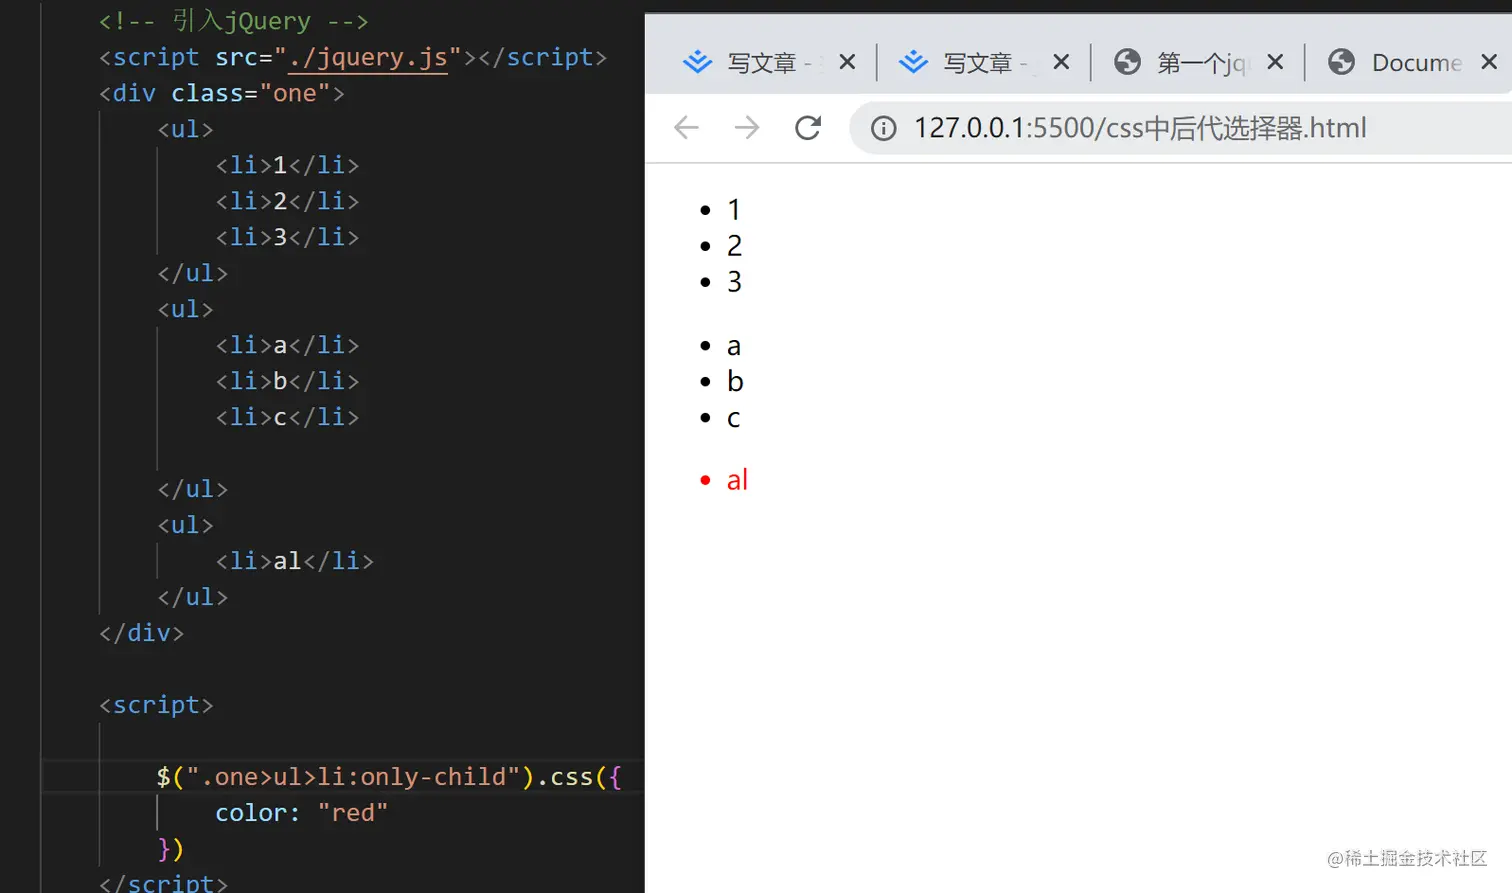Reload the page with the refresh icon
Viewport: 1512px width, 893px height.
tap(806, 127)
